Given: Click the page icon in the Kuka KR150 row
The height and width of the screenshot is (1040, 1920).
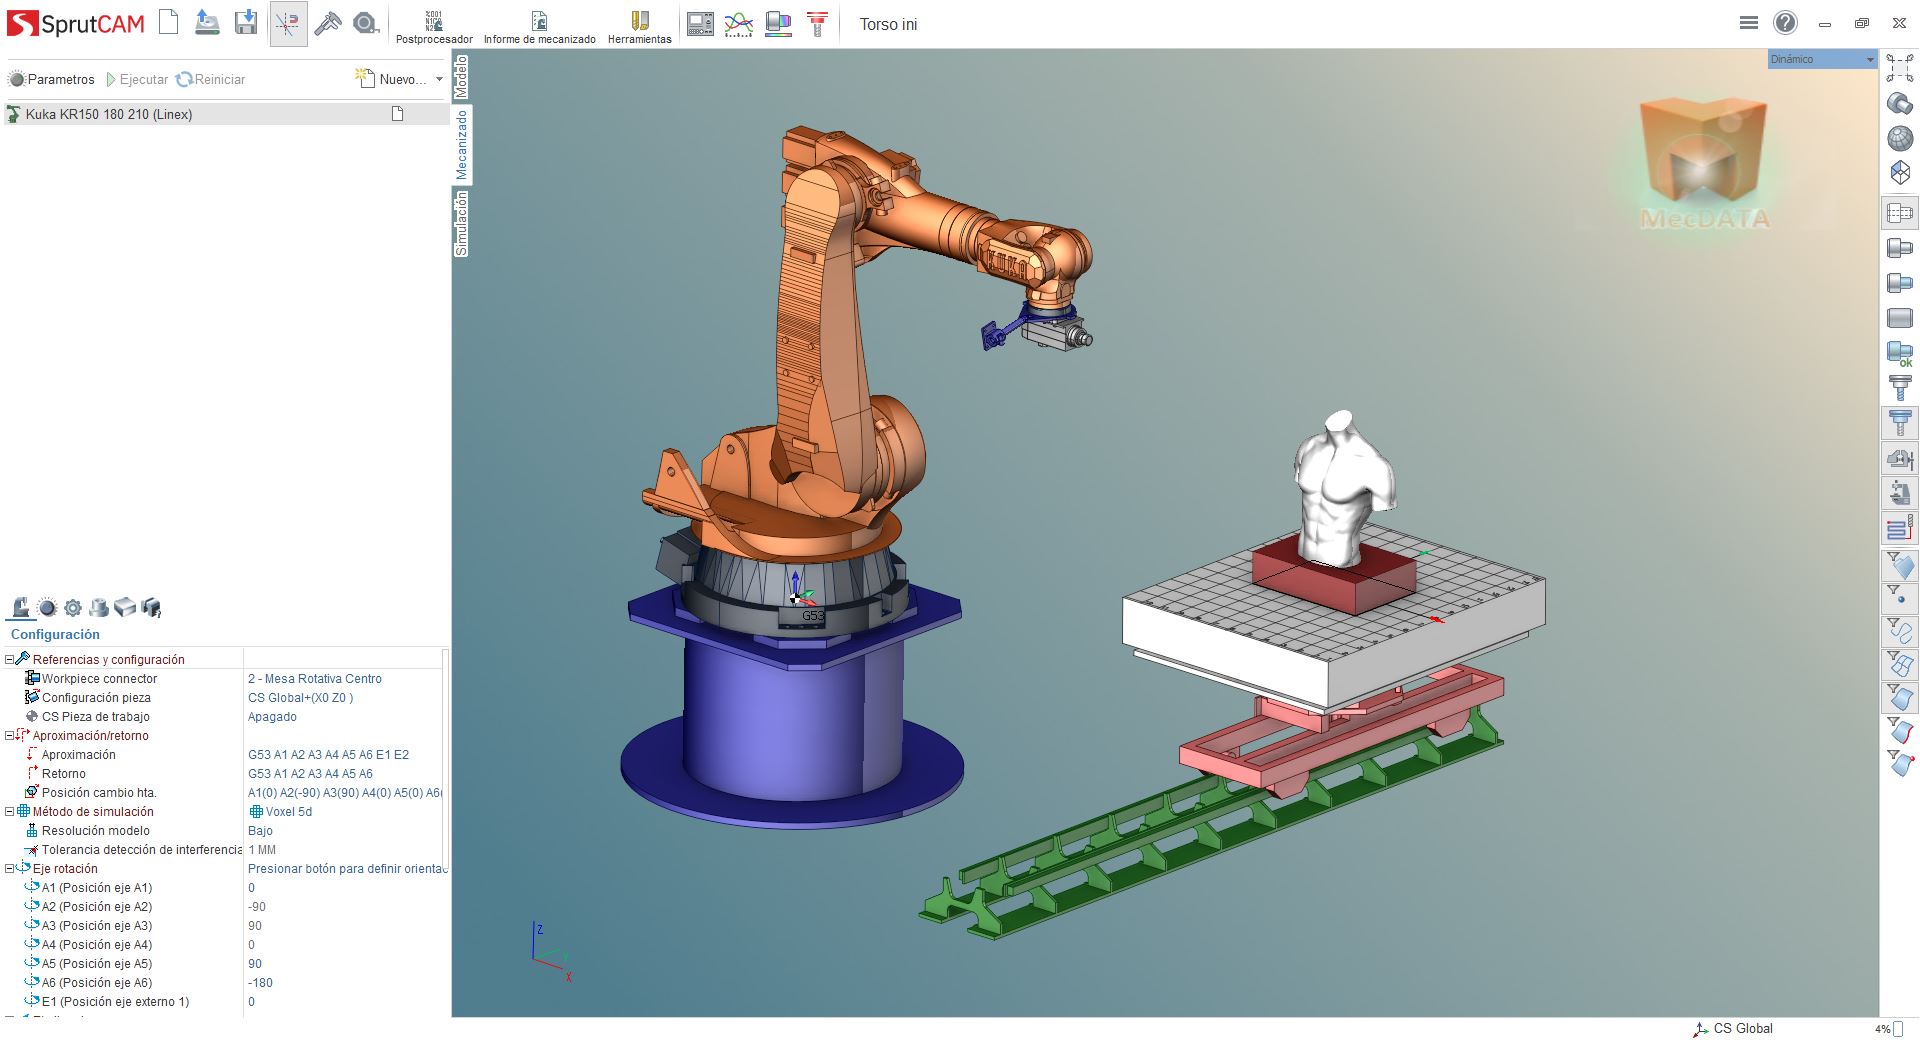Looking at the screenshot, I should click(x=398, y=114).
